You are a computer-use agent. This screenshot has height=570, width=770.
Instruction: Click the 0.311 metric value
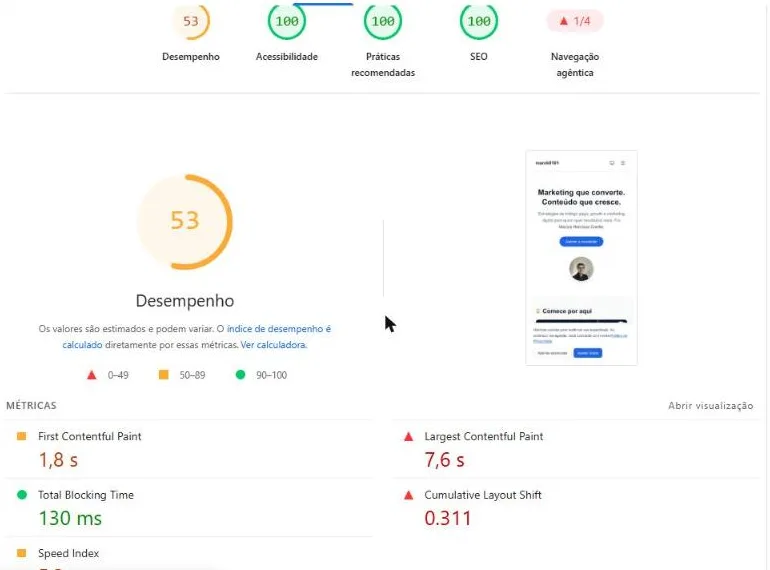click(x=448, y=518)
